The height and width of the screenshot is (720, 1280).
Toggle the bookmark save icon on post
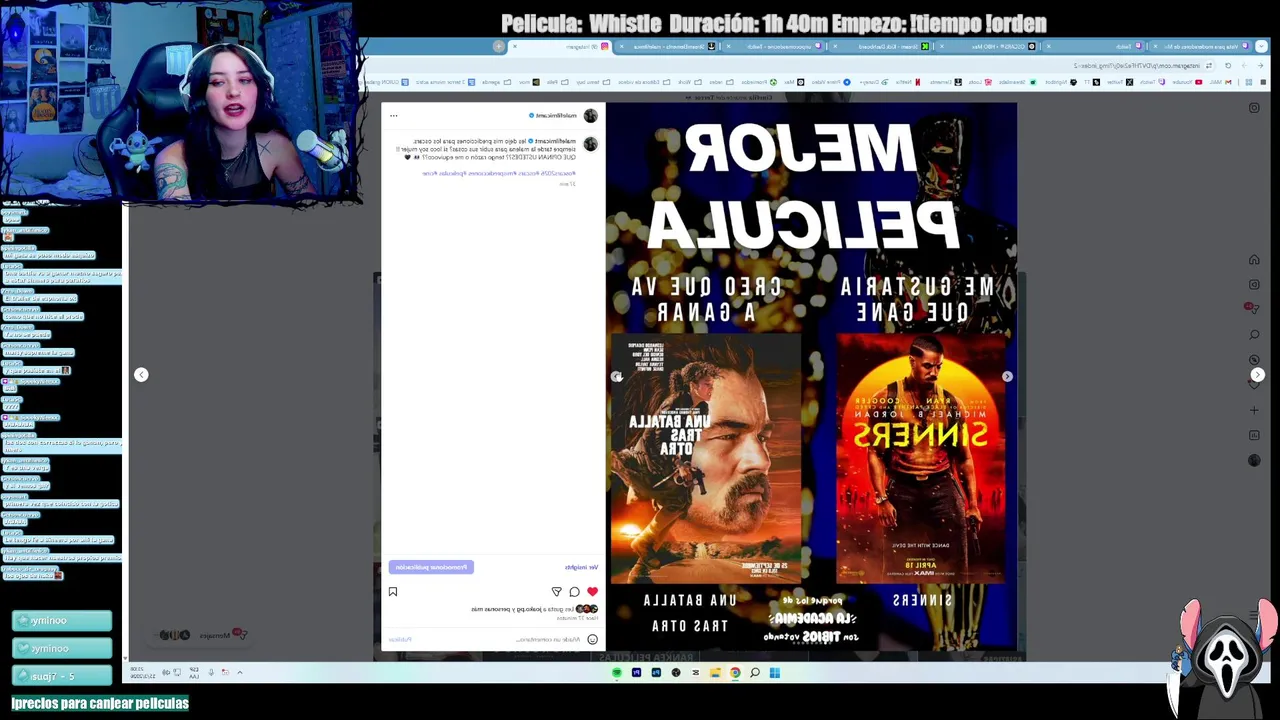pyautogui.click(x=393, y=592)
